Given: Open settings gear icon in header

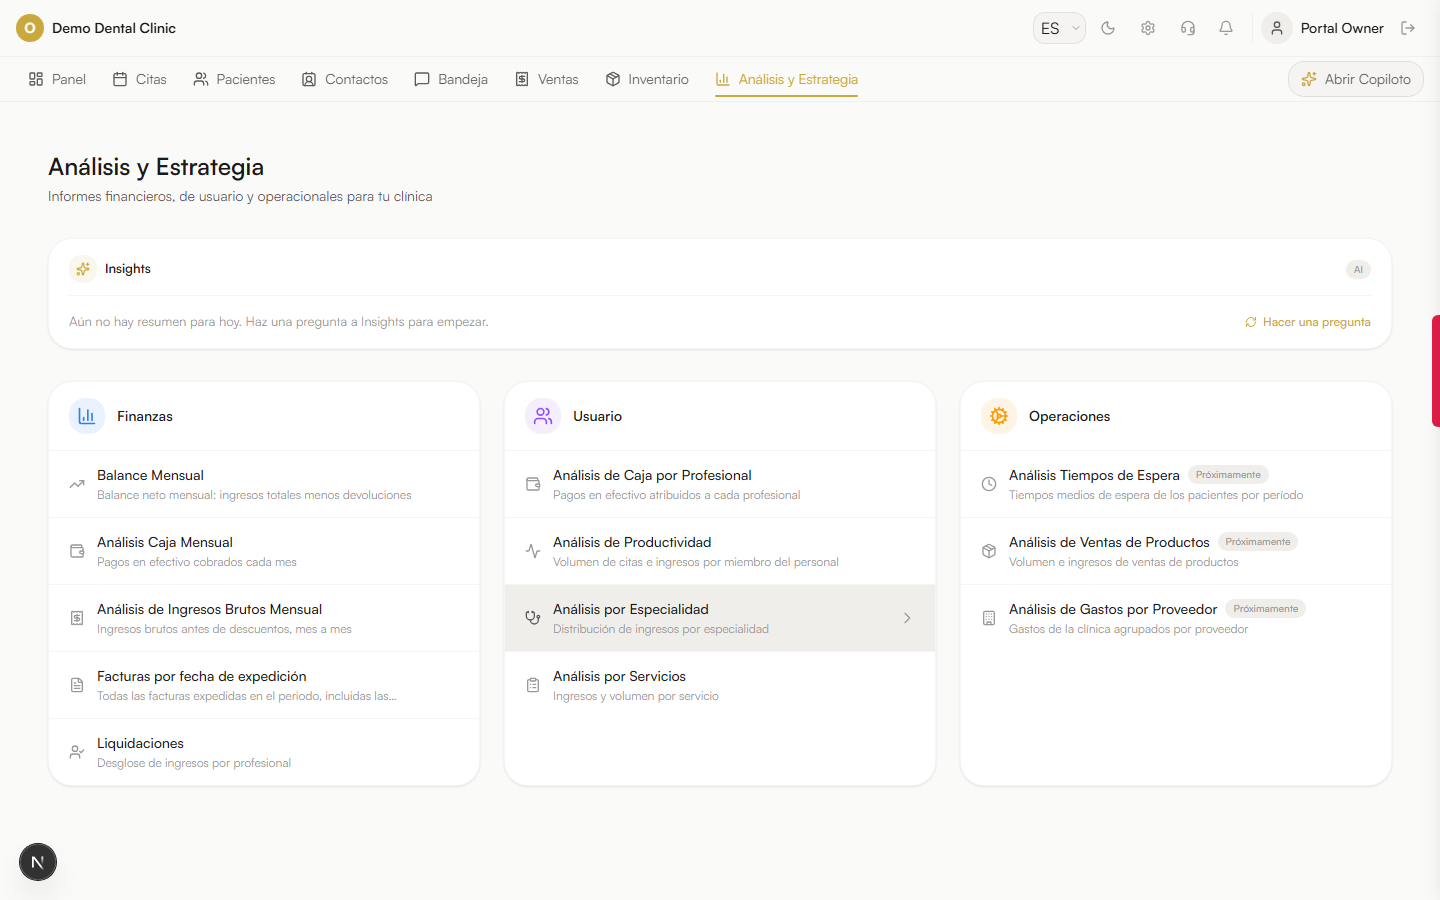Looking at the screenshot, I should (x=1148, y=28).
